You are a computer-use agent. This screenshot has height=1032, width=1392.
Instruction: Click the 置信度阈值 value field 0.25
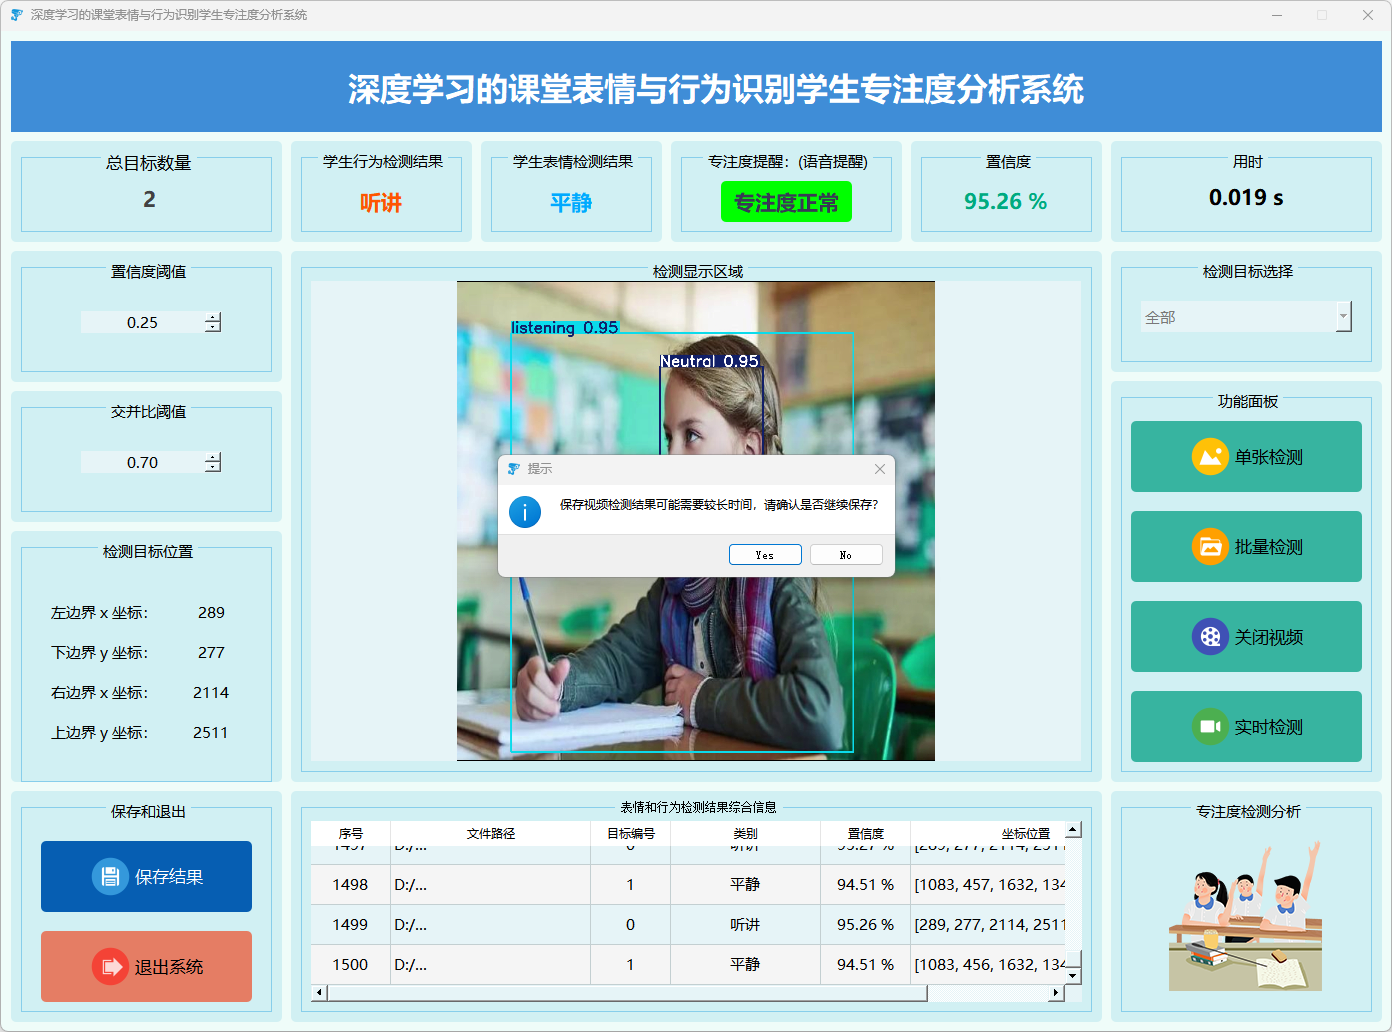(142, 322)
